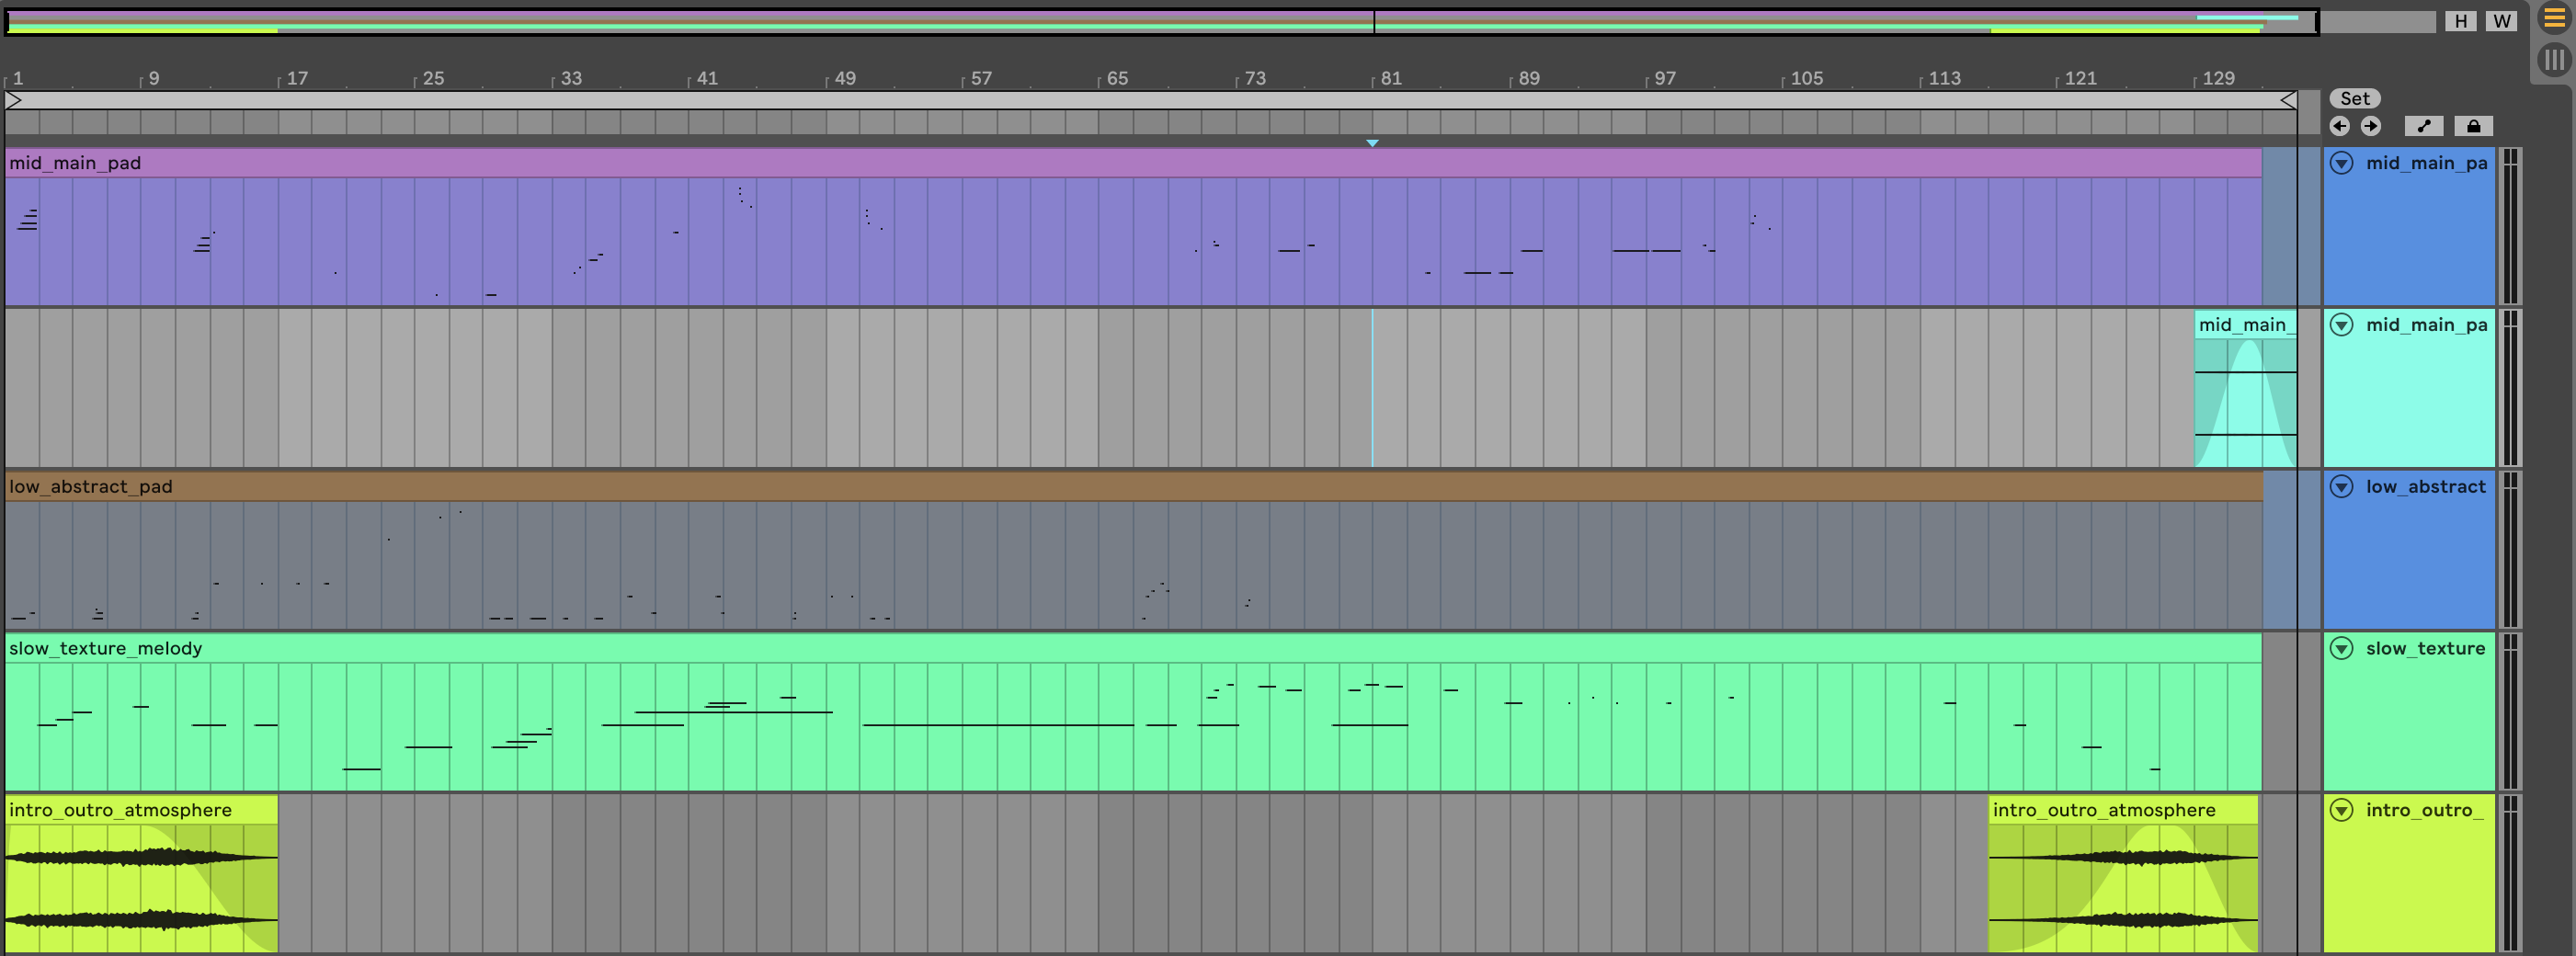Toggle automation mode button
The image size is (2576, 956).
2423,126
